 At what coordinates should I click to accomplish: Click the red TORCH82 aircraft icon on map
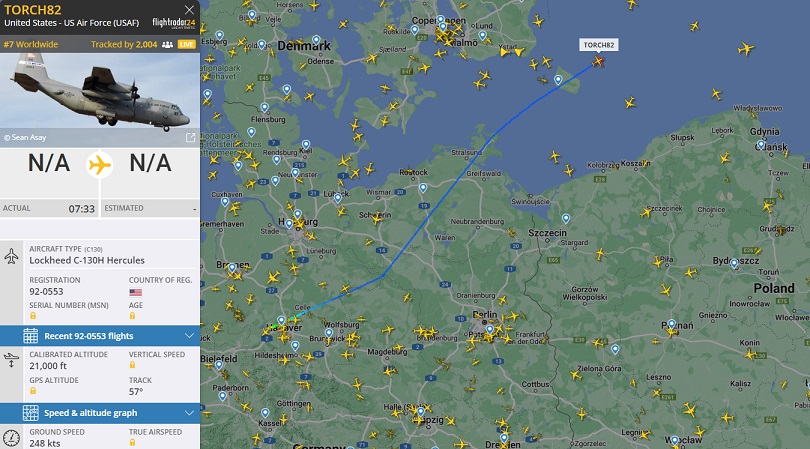point(598,61)
